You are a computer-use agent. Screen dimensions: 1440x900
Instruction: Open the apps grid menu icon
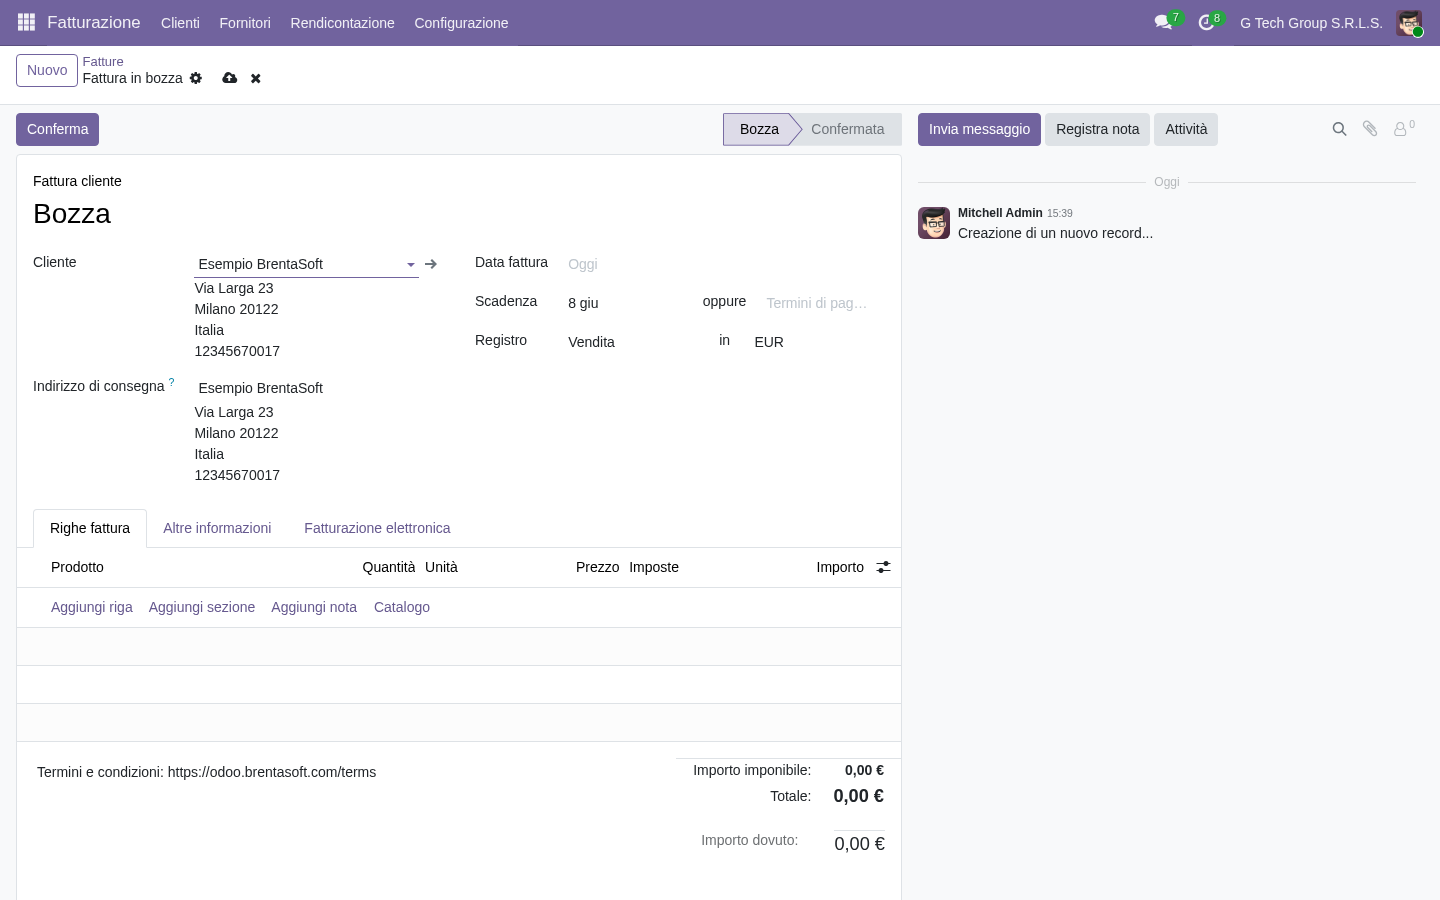(x=27, y=22)
